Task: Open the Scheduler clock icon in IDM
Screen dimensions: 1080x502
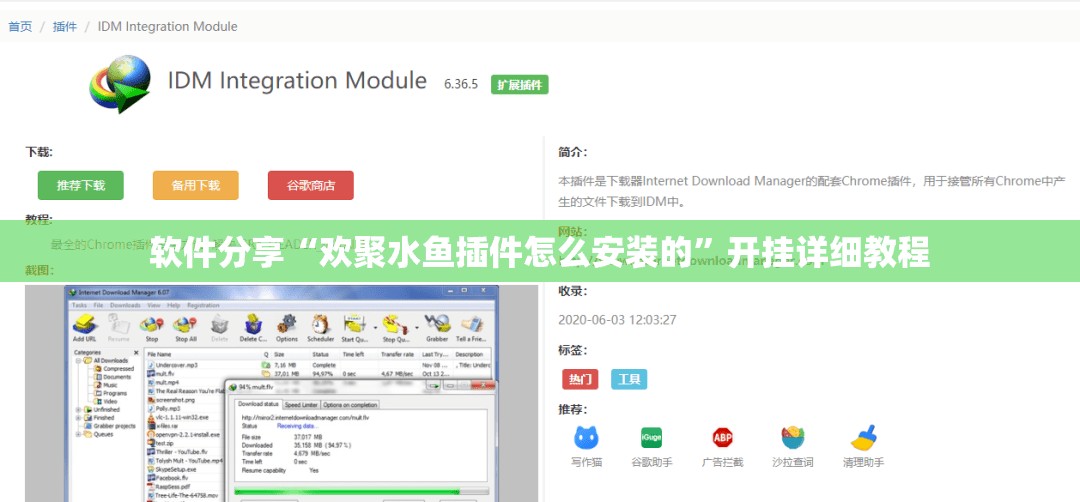Action: [x=320, y=324]
